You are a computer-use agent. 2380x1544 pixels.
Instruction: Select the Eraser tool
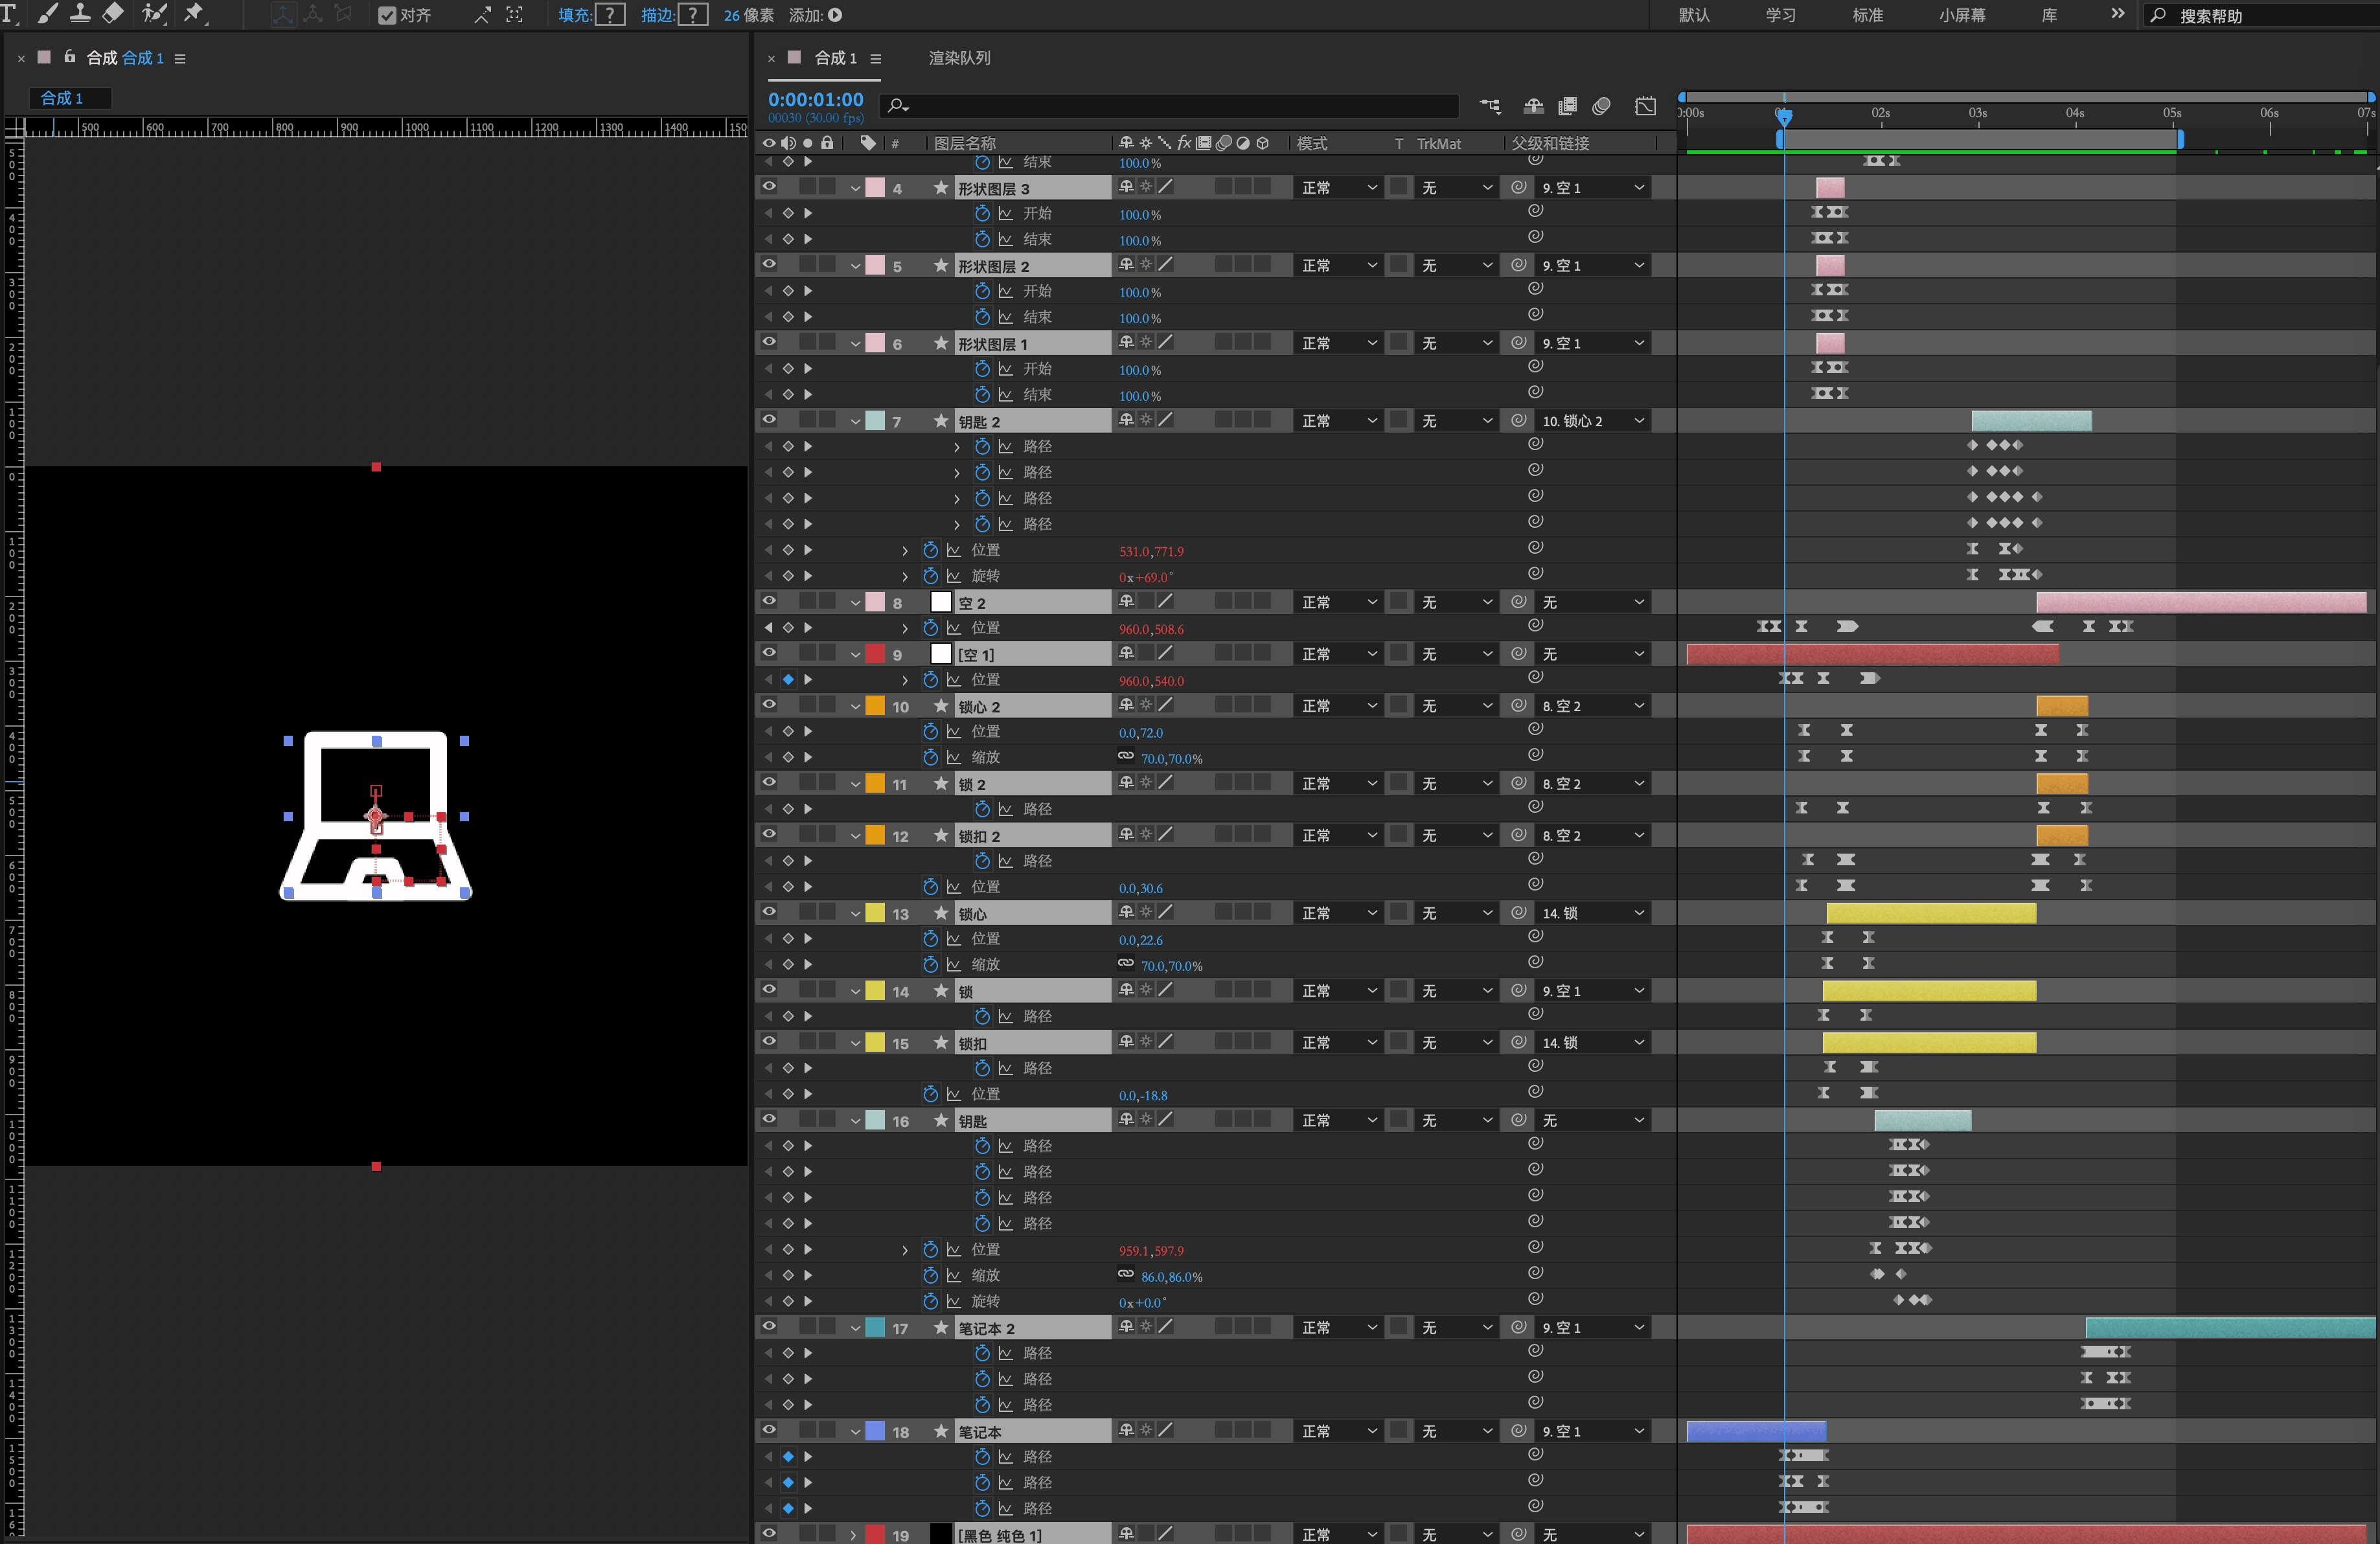click(113, 13)
